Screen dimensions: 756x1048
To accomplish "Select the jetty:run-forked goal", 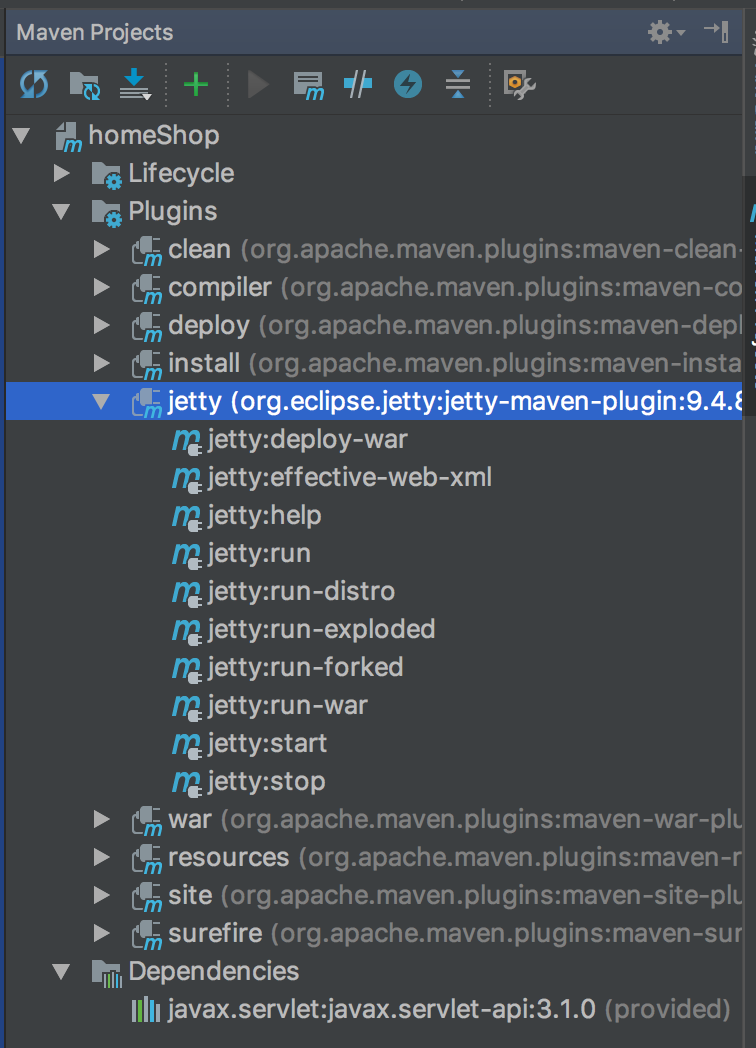I will (305, 668).
